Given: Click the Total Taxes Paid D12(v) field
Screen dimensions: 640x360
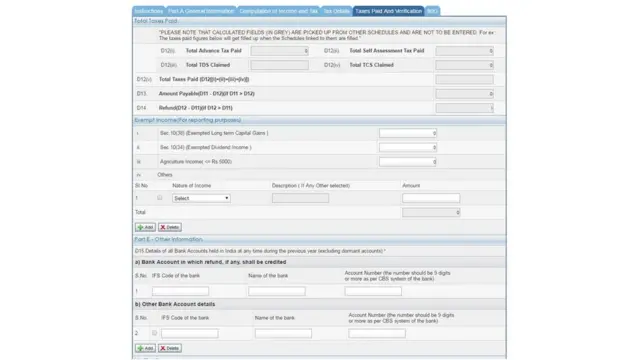Looking at the screenshot, I should point(464,79).
